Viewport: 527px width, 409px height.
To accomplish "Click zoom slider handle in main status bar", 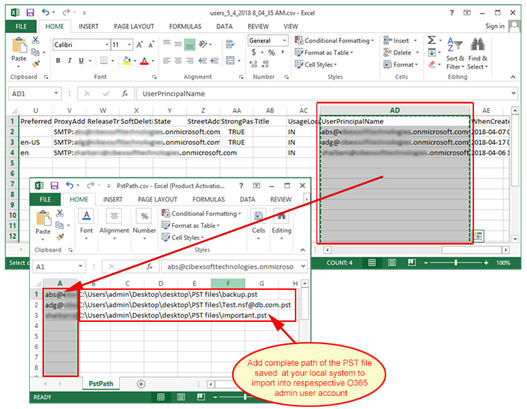I will click(x=456, y=262).
